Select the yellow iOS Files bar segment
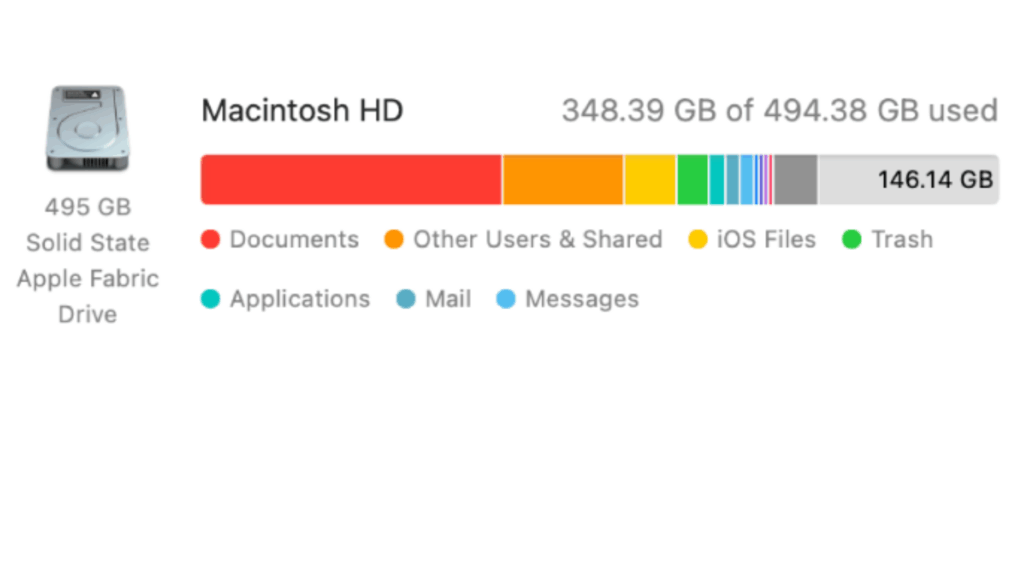The width and height of the screenshot is (1024, 576). [x=650, y=180]
